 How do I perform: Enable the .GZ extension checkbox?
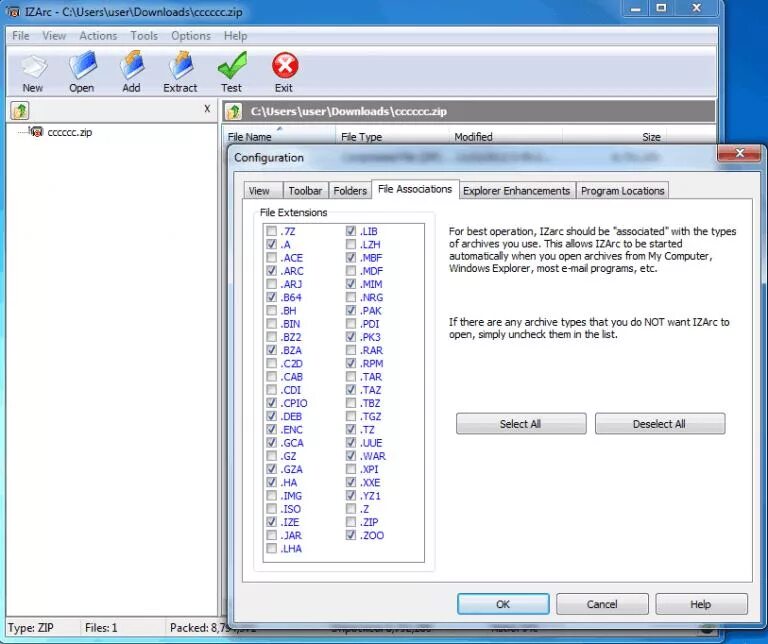click(x=271, y=456)
